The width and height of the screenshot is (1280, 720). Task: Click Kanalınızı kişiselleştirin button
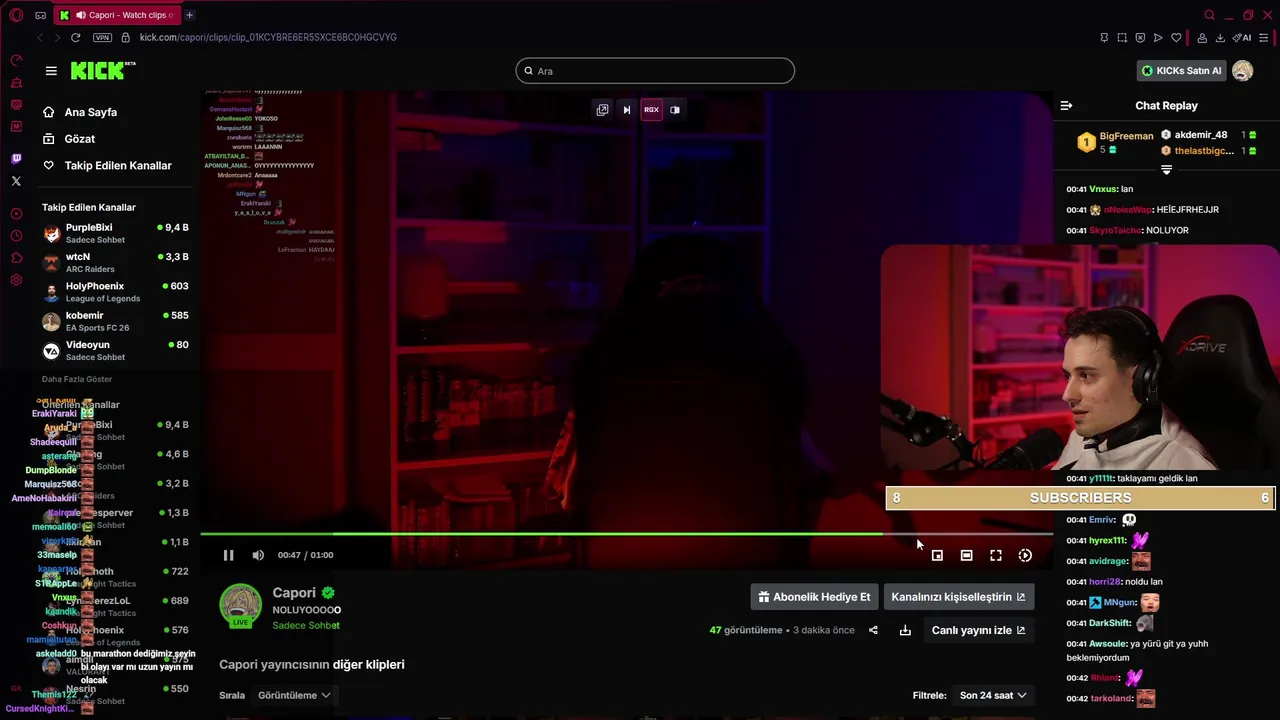pos(958,597)
